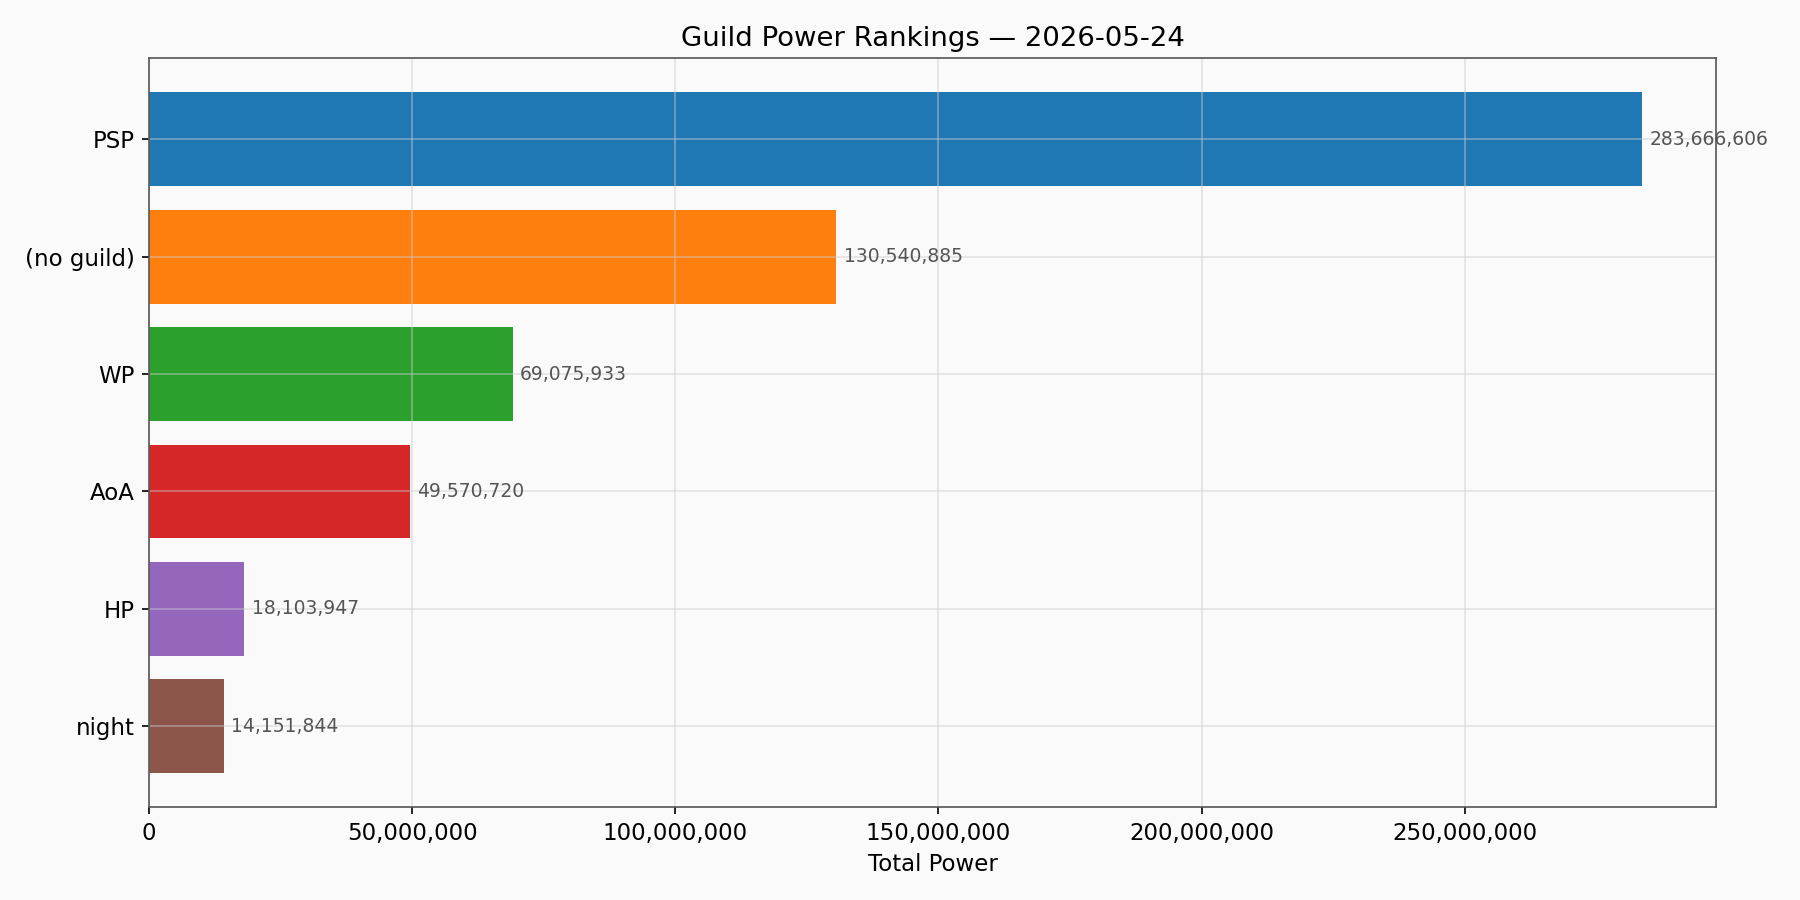Click the AoA y-axis label
Viewport: 1800px width, 900px height.
point(112,492)
